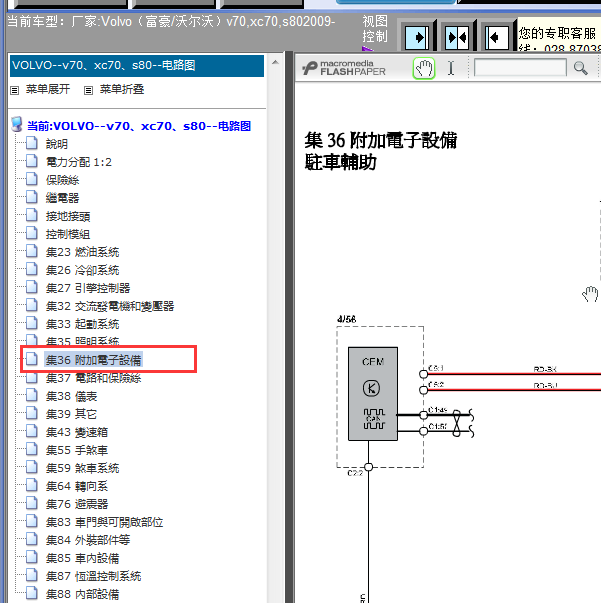601x603 pixels.
Task: Select the FlashPaper text selection tool
Action: pyautogui.click(x=451, y=68)
